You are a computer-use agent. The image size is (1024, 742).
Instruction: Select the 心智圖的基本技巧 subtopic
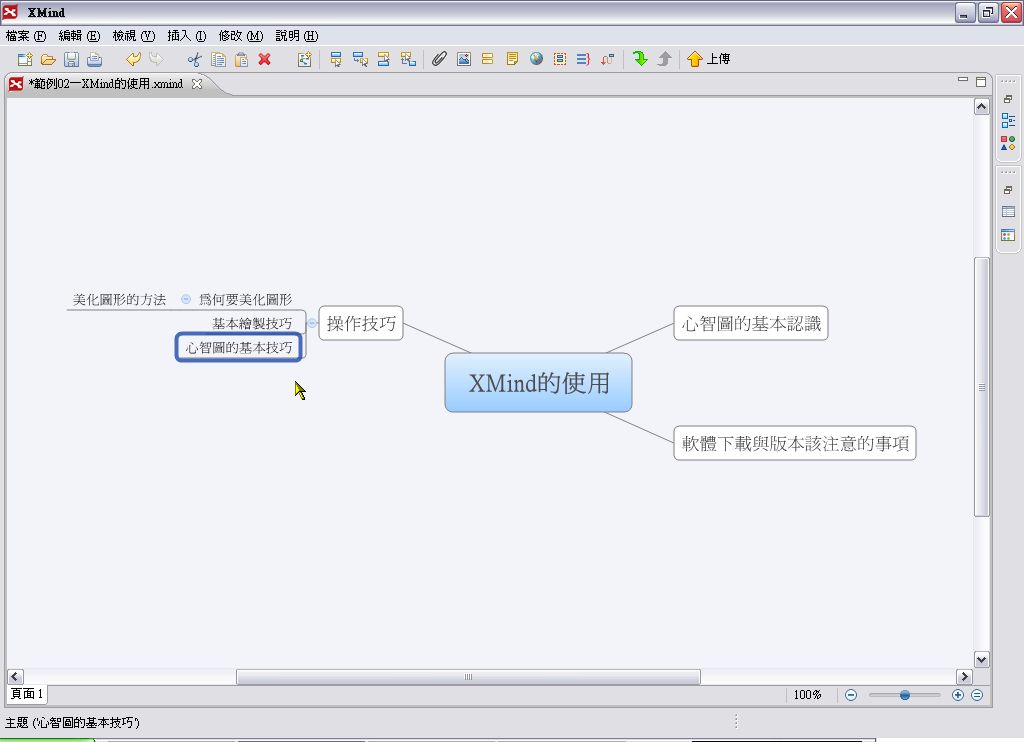239,347
